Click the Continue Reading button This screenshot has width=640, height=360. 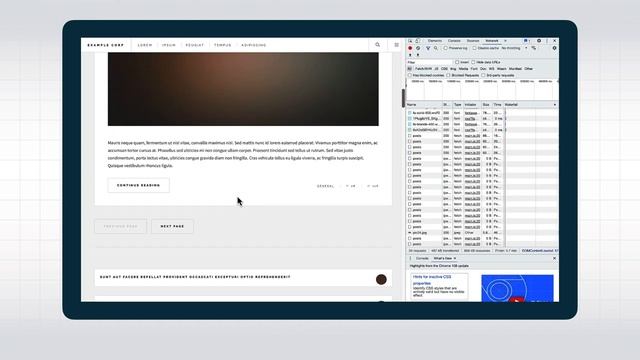coord(138,185)
